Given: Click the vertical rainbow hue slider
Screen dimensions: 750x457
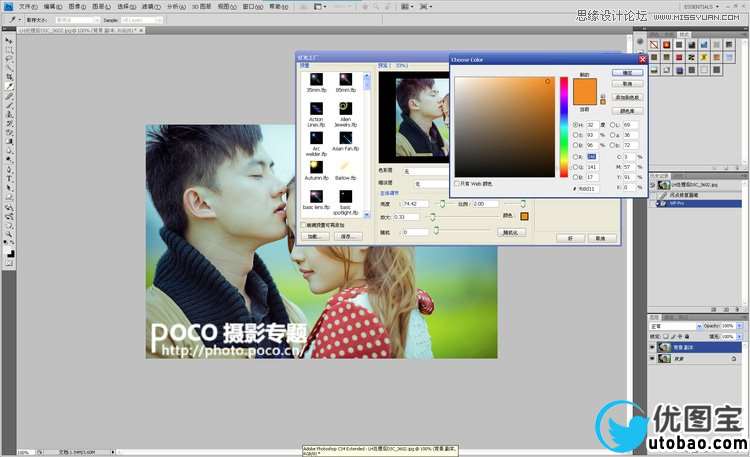Looking at the screenshot, I should pos(564,127).
